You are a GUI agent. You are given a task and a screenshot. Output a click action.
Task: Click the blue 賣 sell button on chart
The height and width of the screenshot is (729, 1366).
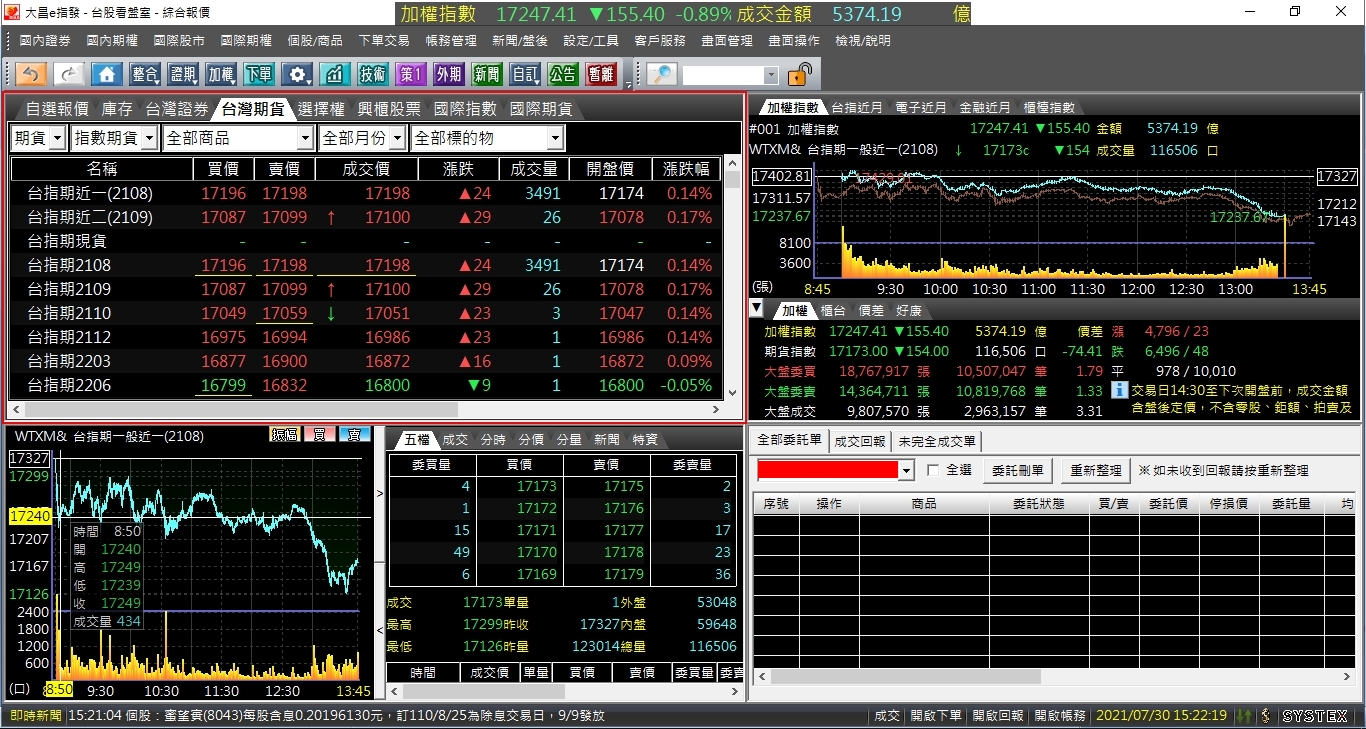[x=354, y=434]
